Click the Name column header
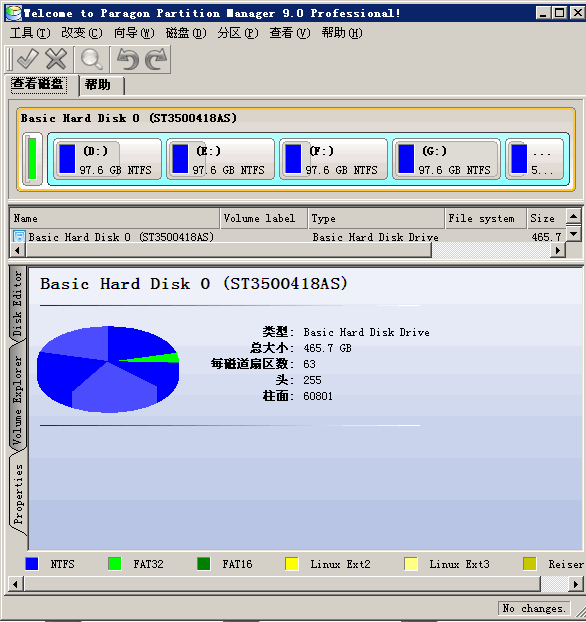Screen dimensions: 586x622 114,219
